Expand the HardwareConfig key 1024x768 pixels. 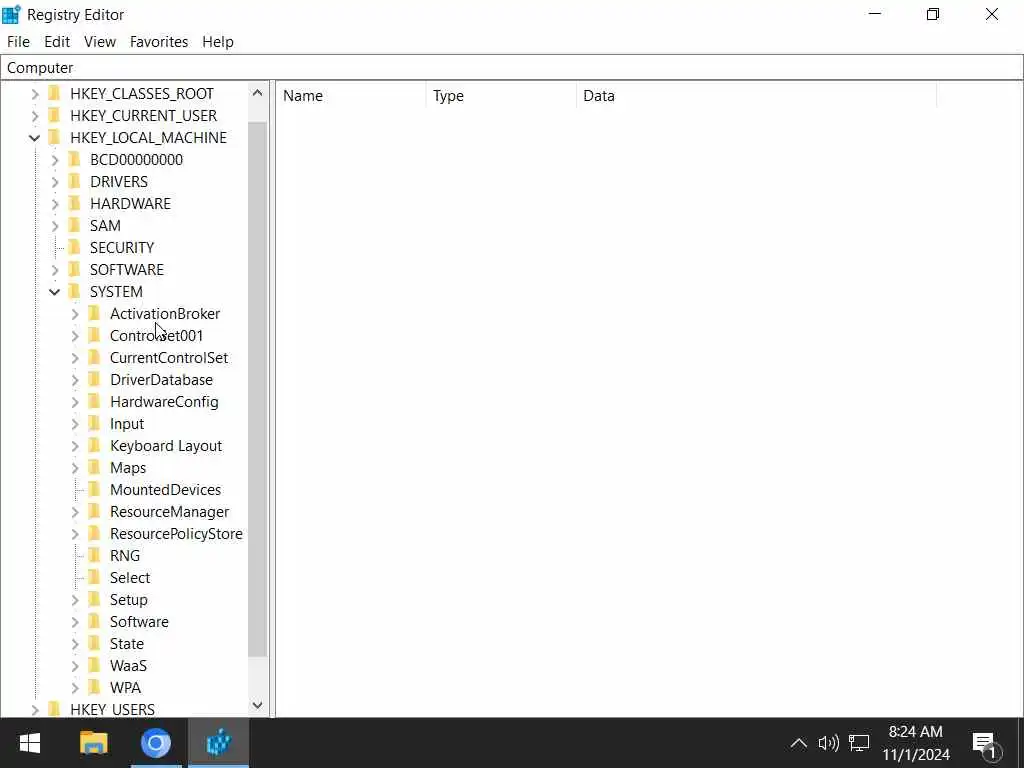pos(75,402)
